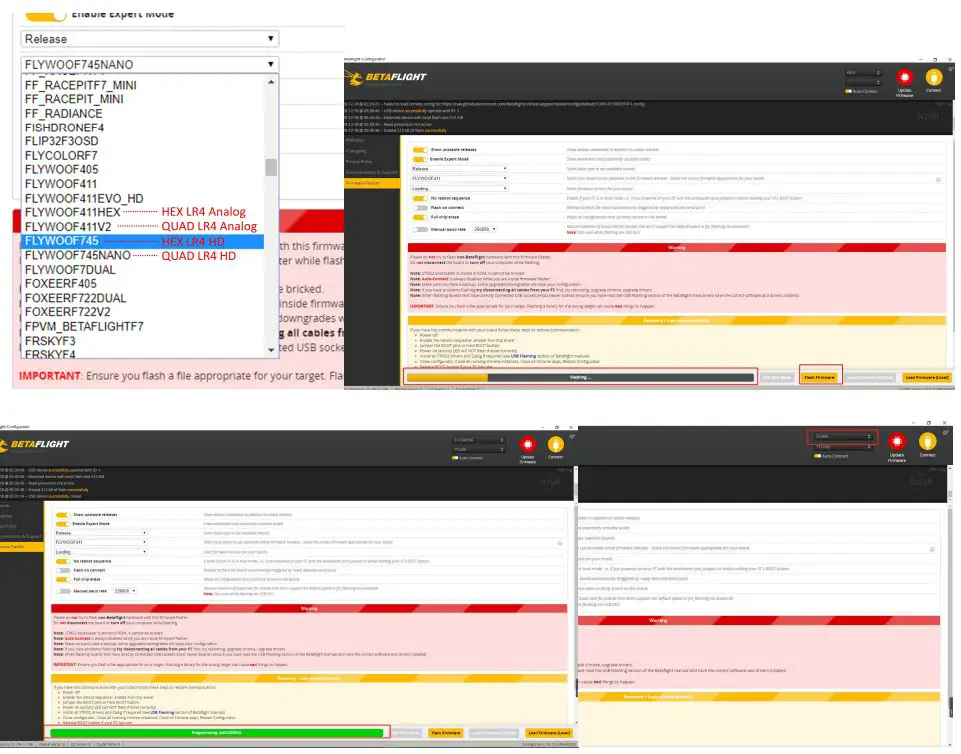
Task: Open Privacy Policy tab in Flashing window
Action: coord(372,161)
